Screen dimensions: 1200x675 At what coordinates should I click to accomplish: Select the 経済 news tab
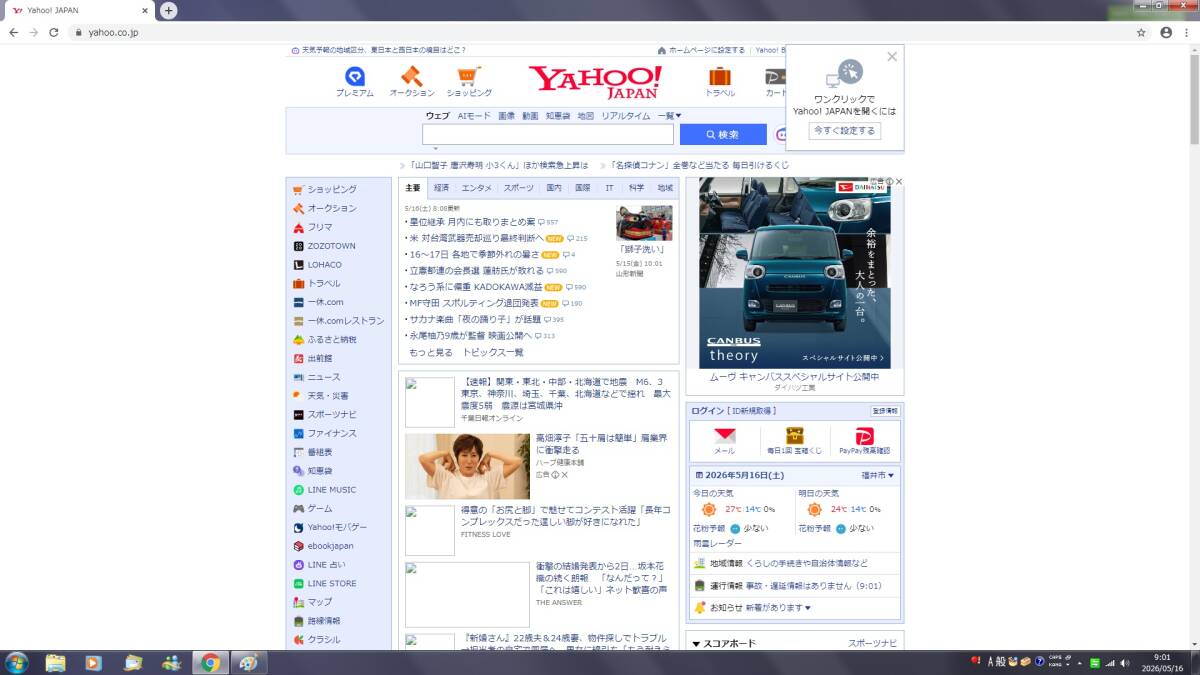(x=441, y=188)
